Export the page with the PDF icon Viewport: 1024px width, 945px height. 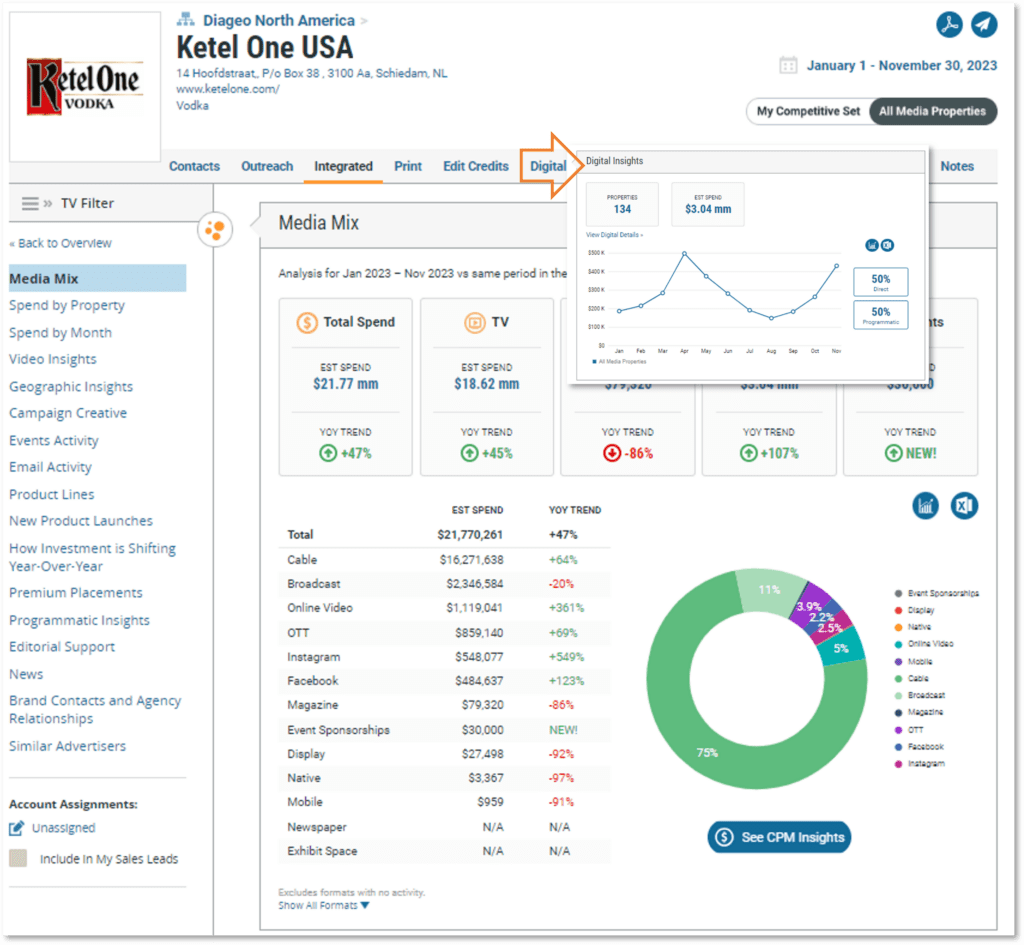[949, 25]
